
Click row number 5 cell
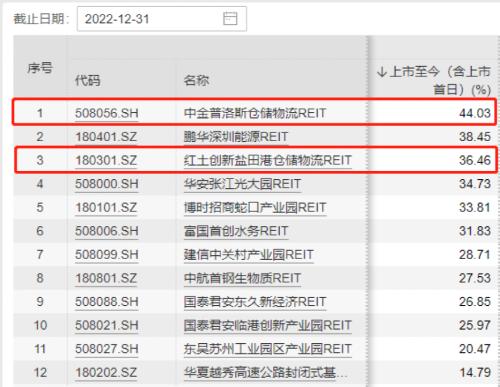tap(40, 208)
